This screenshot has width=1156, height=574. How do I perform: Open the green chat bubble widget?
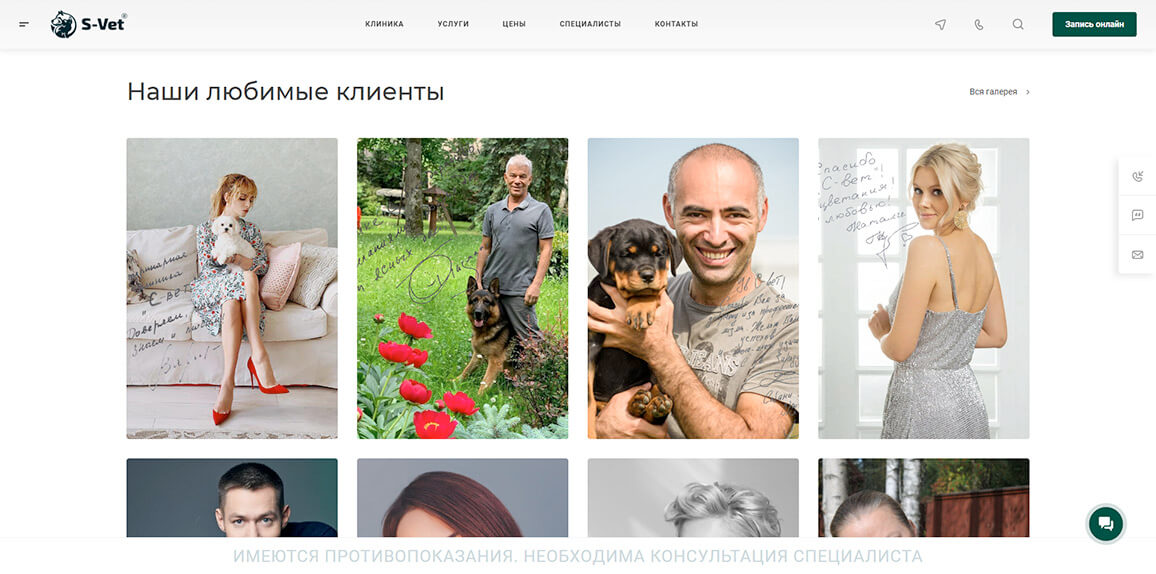tap(1106, 524)
